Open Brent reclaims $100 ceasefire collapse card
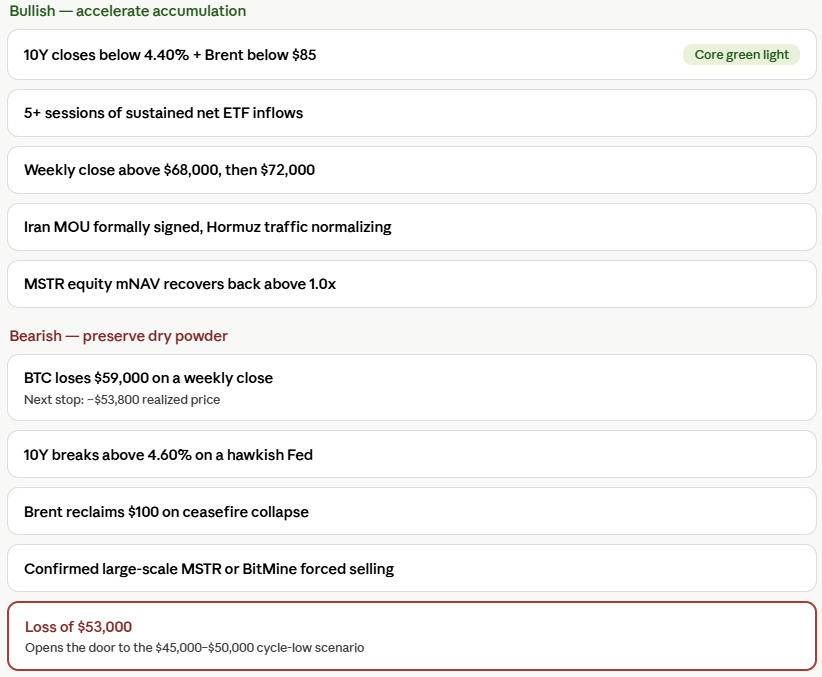 412,511
